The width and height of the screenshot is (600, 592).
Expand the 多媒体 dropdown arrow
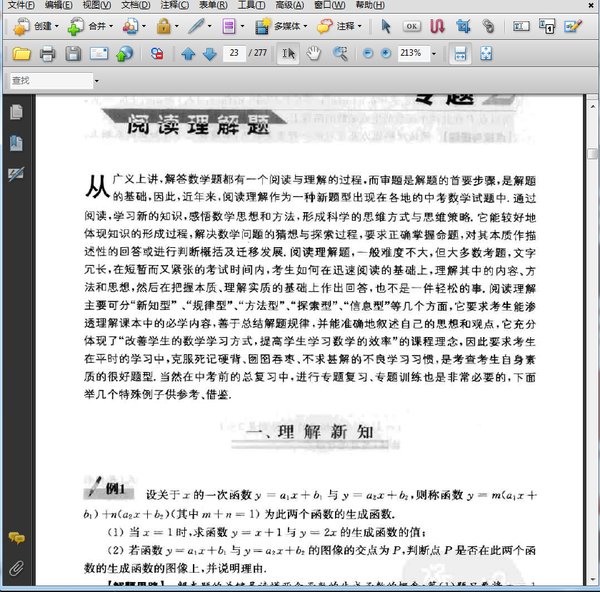[x=305, y=26]
